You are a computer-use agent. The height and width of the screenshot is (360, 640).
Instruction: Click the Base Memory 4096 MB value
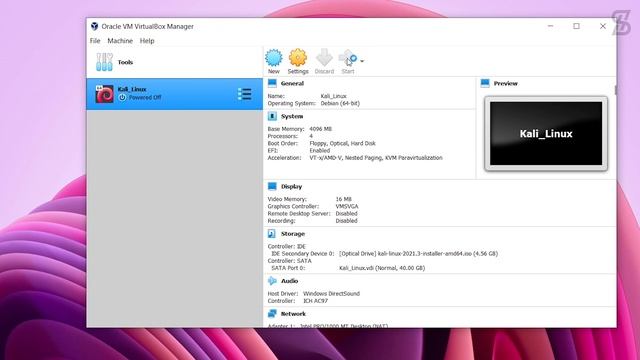[320, 129]
